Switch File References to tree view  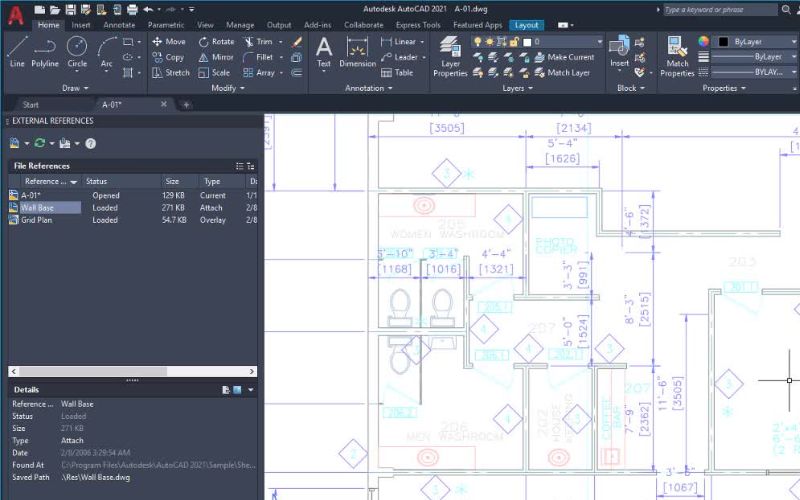click(250, 166)
